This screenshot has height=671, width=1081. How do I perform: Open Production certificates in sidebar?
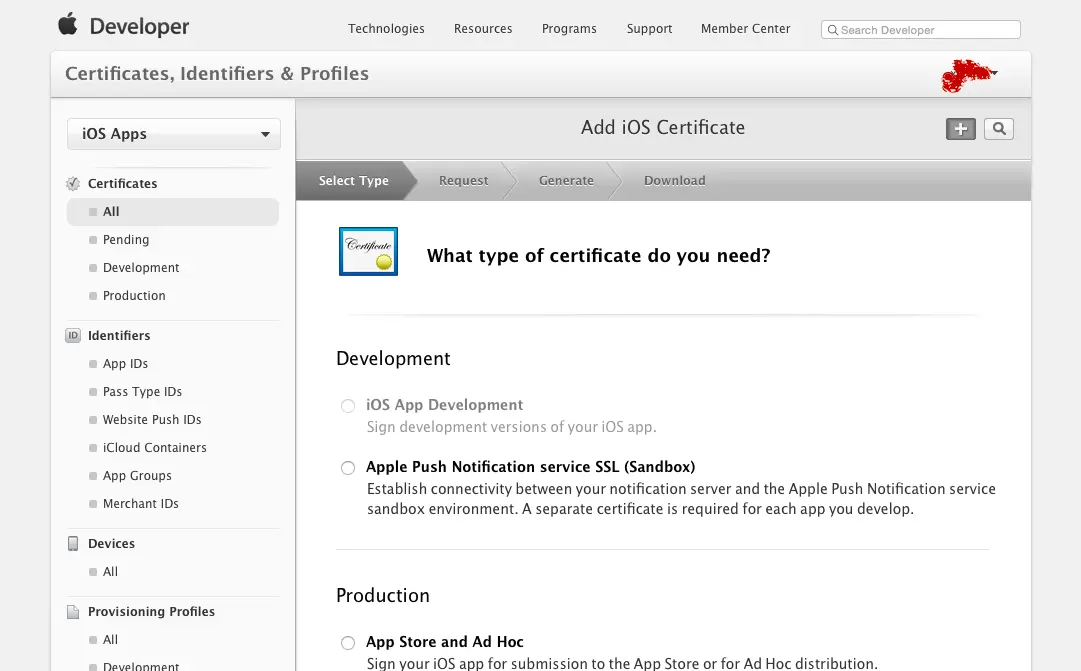(134, 295)
